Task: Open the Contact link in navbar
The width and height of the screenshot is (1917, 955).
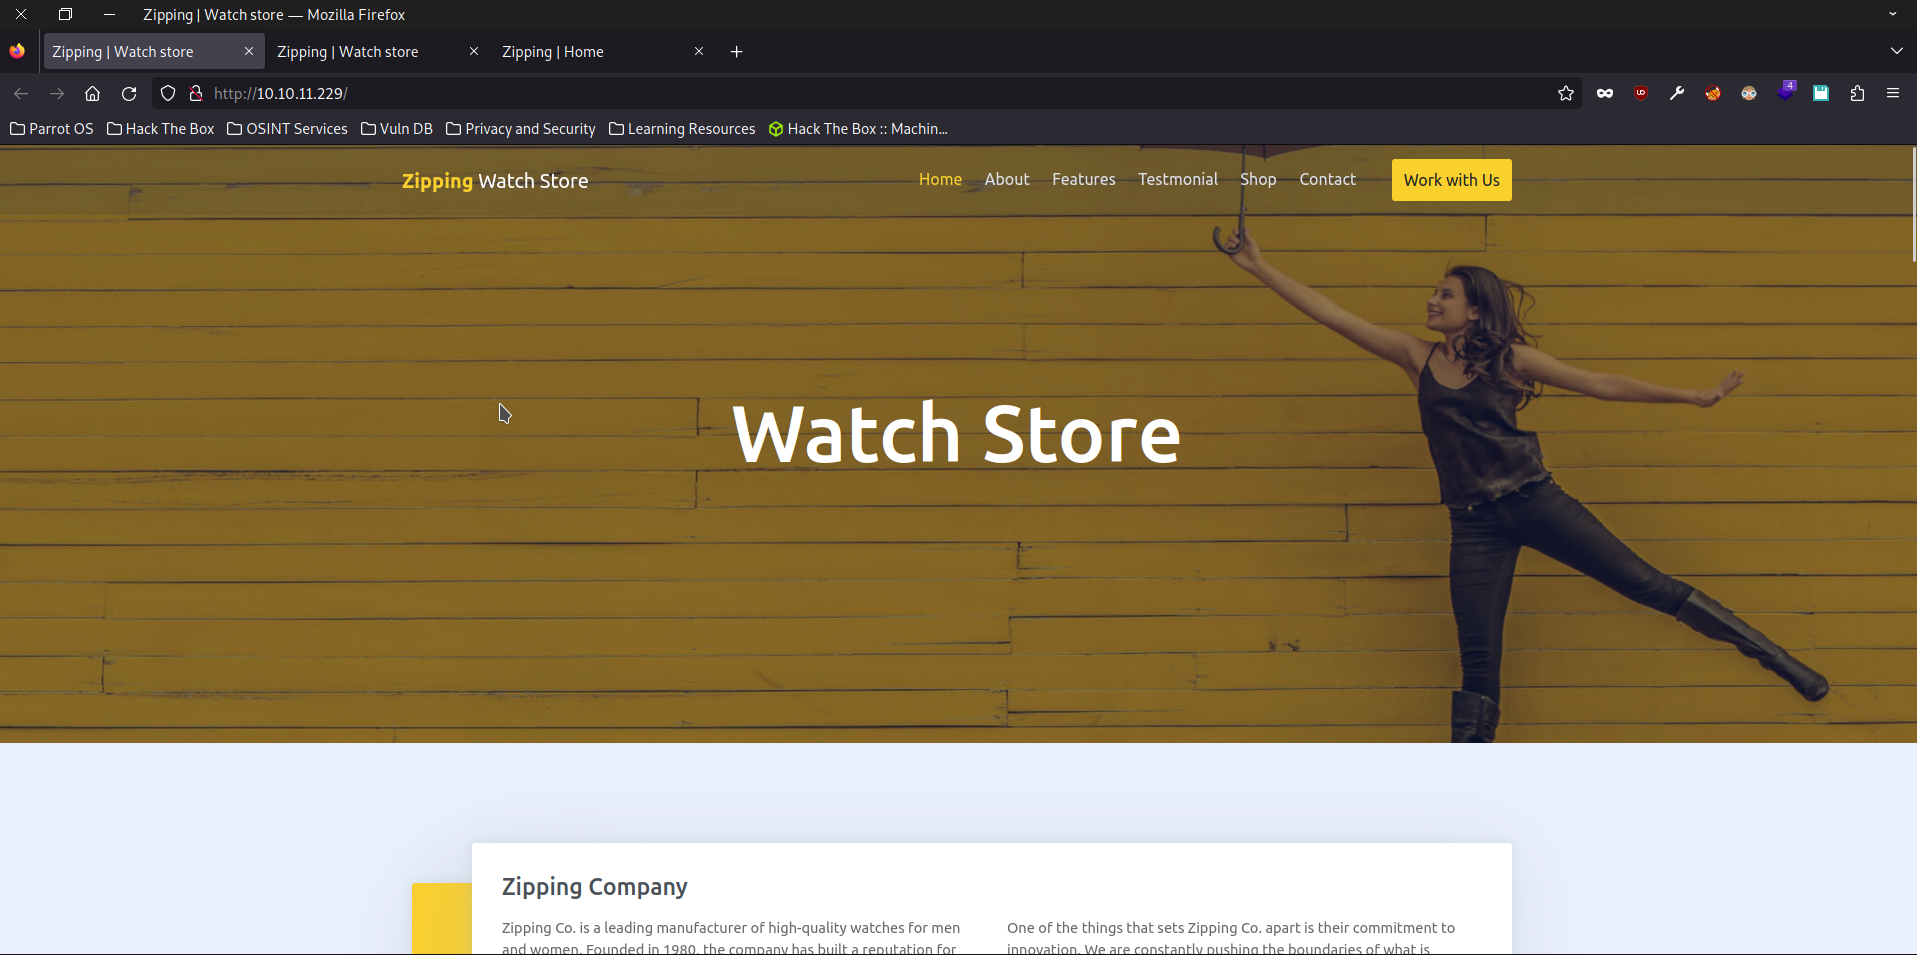Action: pos(1327,179)
